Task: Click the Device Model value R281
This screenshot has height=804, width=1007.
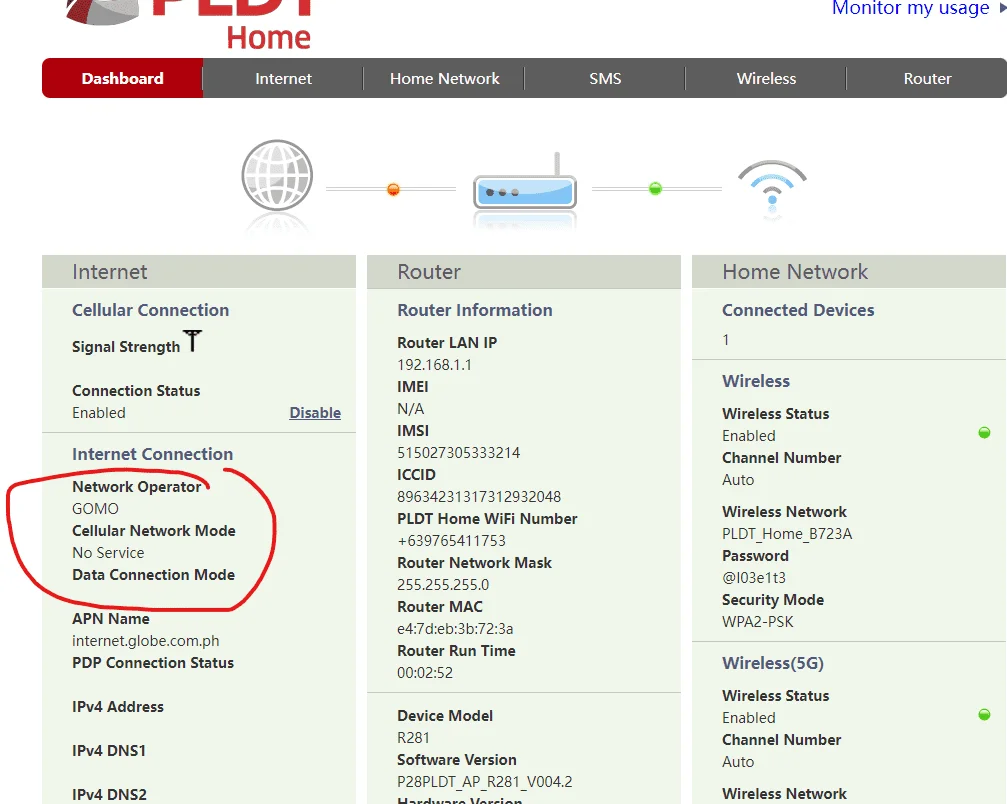Action: pyautogui.click(x=413, y=738)
